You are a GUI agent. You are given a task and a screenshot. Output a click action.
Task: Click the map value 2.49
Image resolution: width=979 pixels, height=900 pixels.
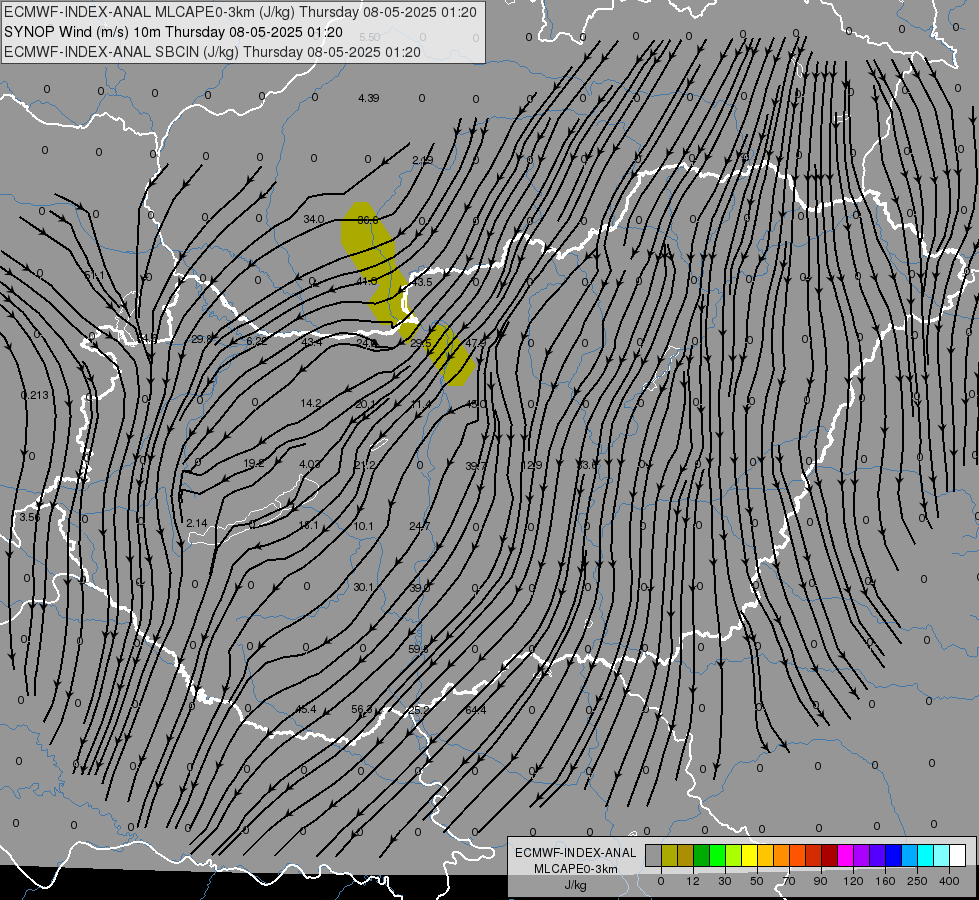click(x=423, y=161)
